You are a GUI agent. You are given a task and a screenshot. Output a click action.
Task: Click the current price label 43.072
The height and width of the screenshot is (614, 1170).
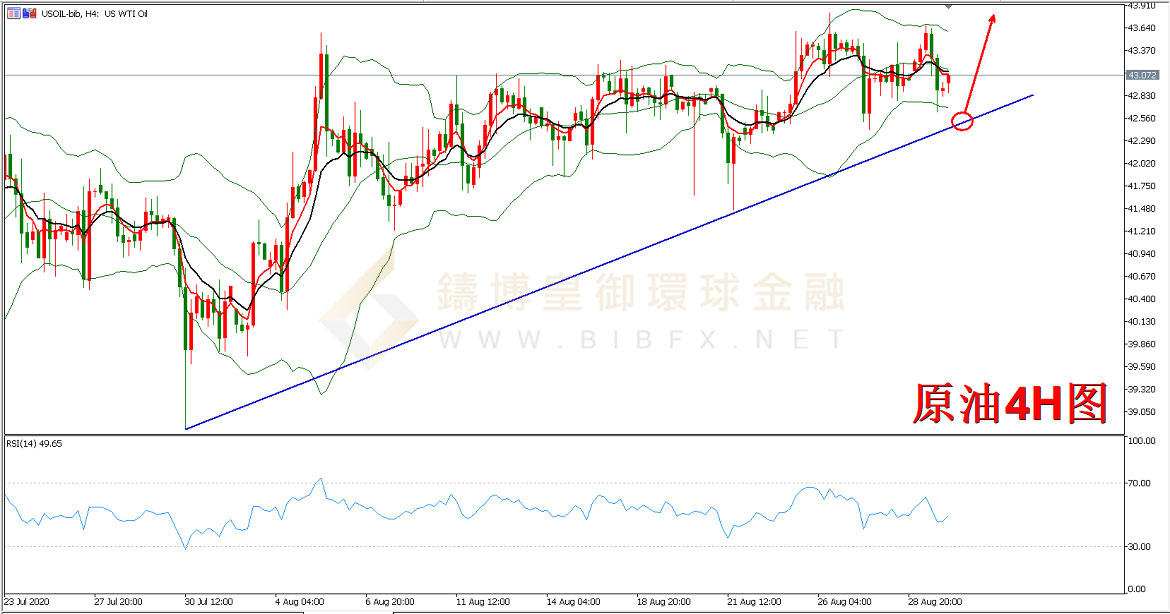pos(1141,75)
